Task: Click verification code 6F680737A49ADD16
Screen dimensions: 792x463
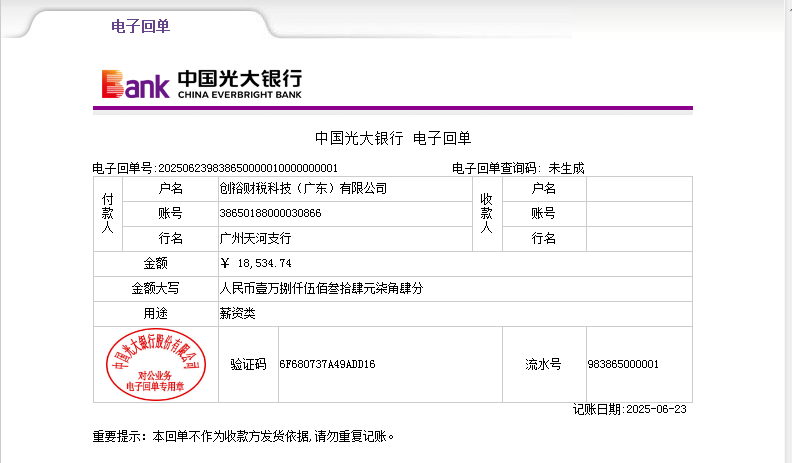Action: coord(327,365)
